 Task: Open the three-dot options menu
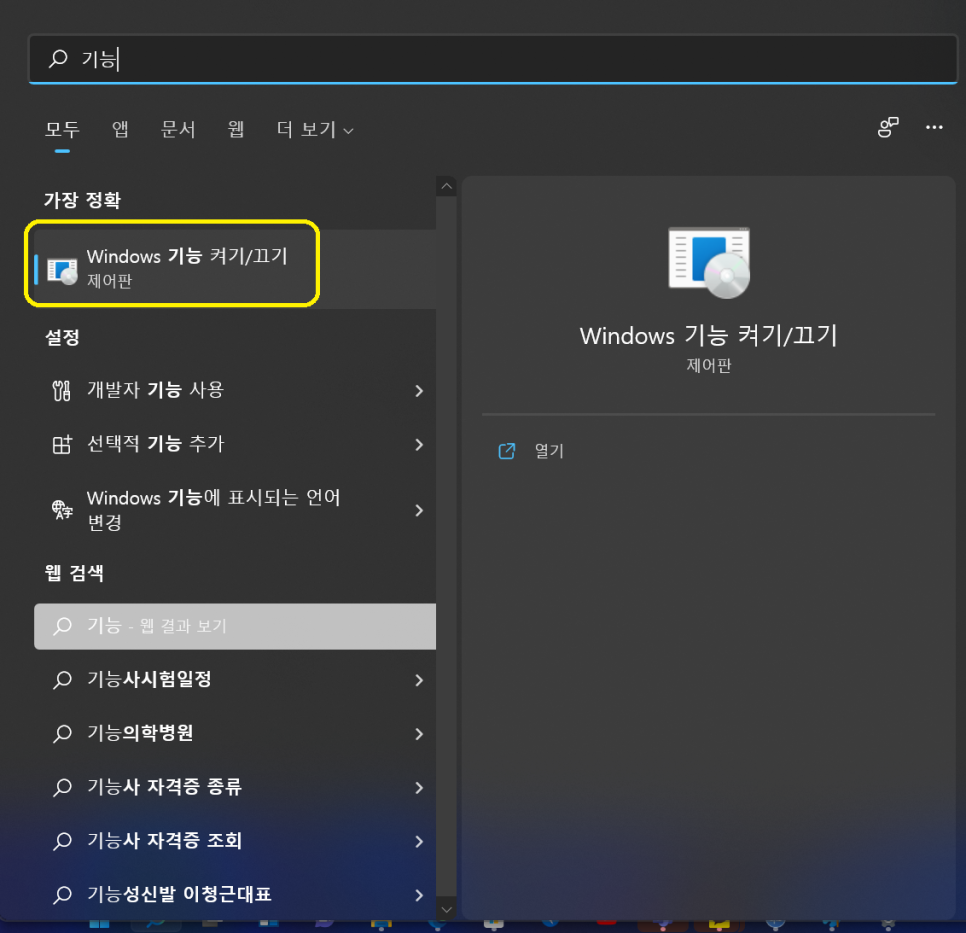pyautogui.click(x=934, y=128)
